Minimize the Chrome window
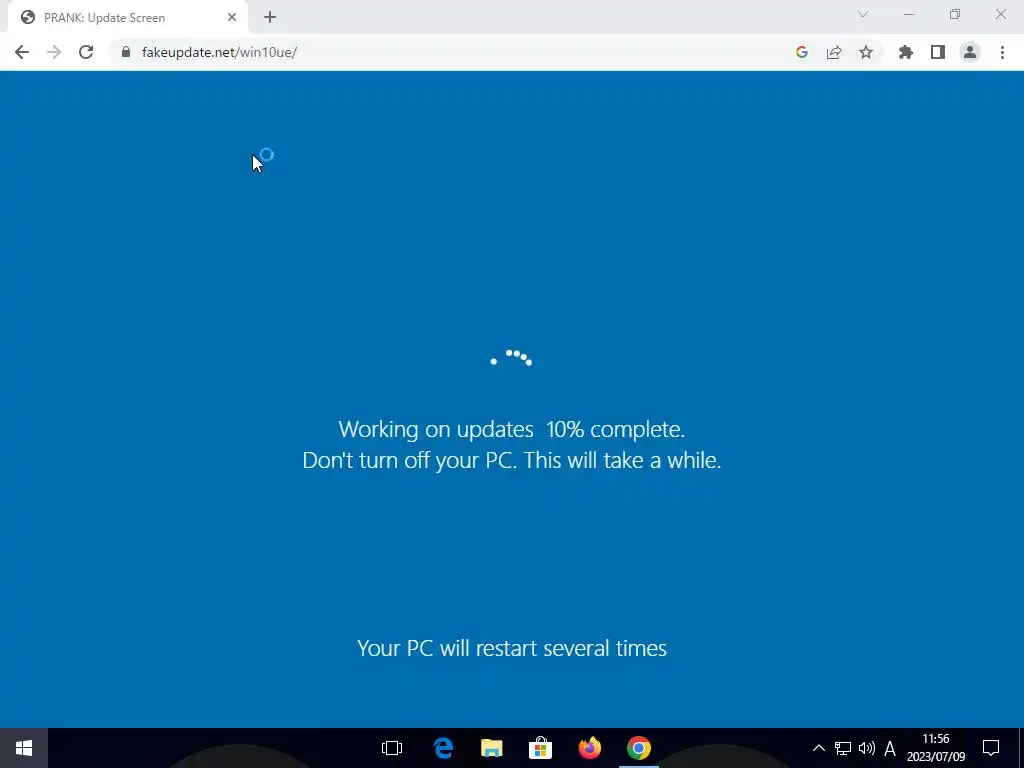The height and width of the screenshot is (768, 1024). 909,14
